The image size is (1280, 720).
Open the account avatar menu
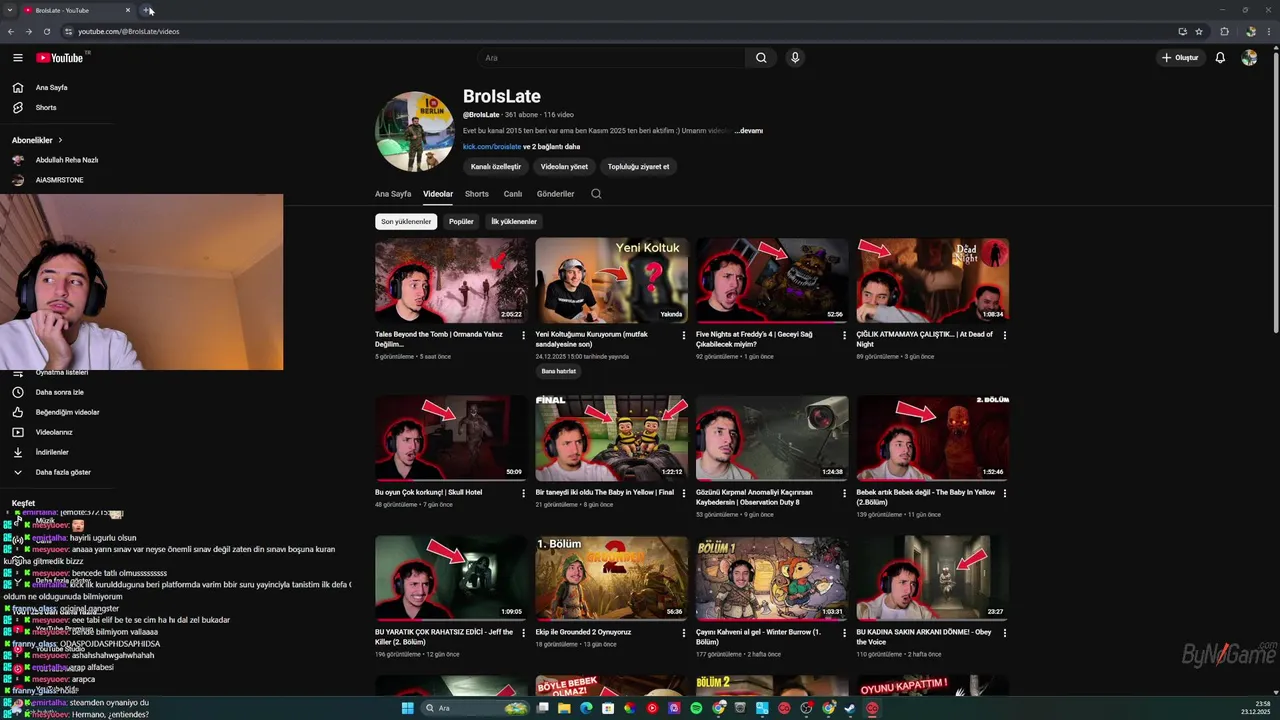coord(1249,58)
